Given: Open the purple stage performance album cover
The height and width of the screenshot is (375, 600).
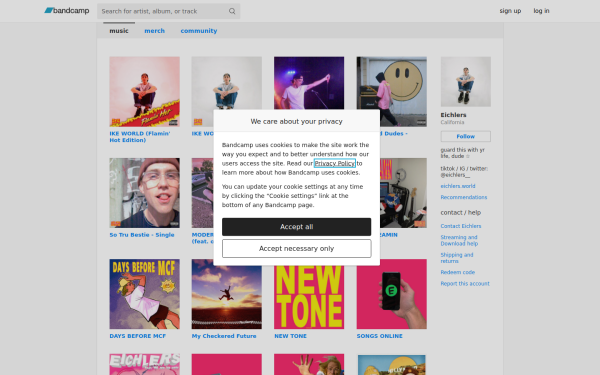Looking at the screenshot, I should (309, 83).
